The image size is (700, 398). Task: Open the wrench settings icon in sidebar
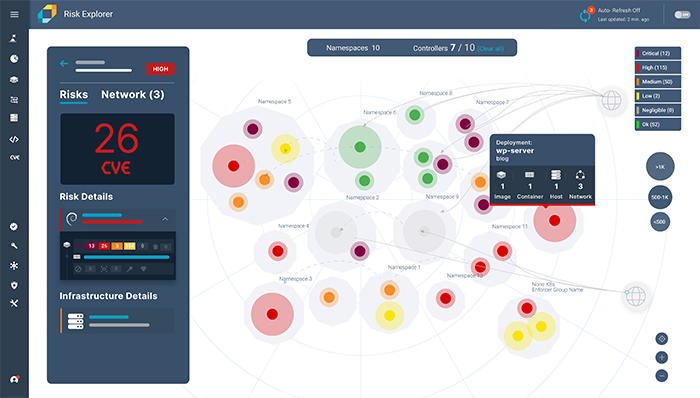(x=14, y=246)
